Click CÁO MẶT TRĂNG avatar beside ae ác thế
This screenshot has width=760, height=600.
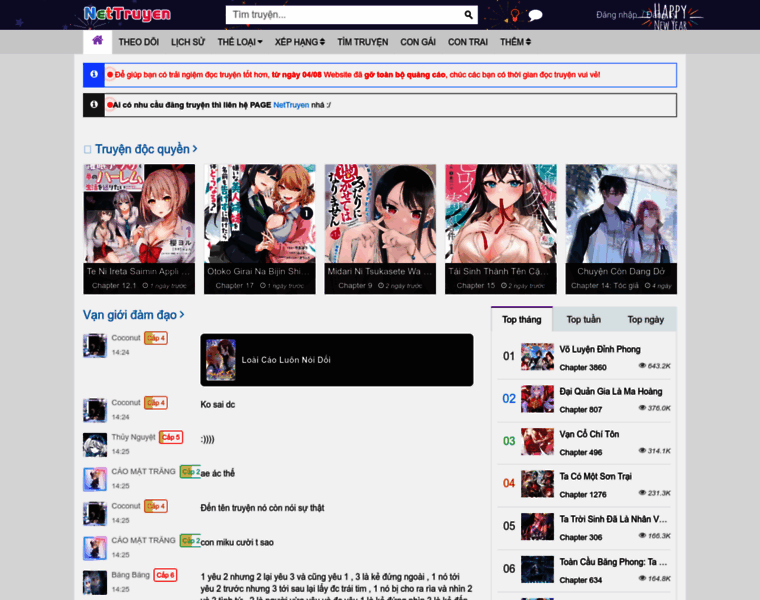tap(95, 479)
